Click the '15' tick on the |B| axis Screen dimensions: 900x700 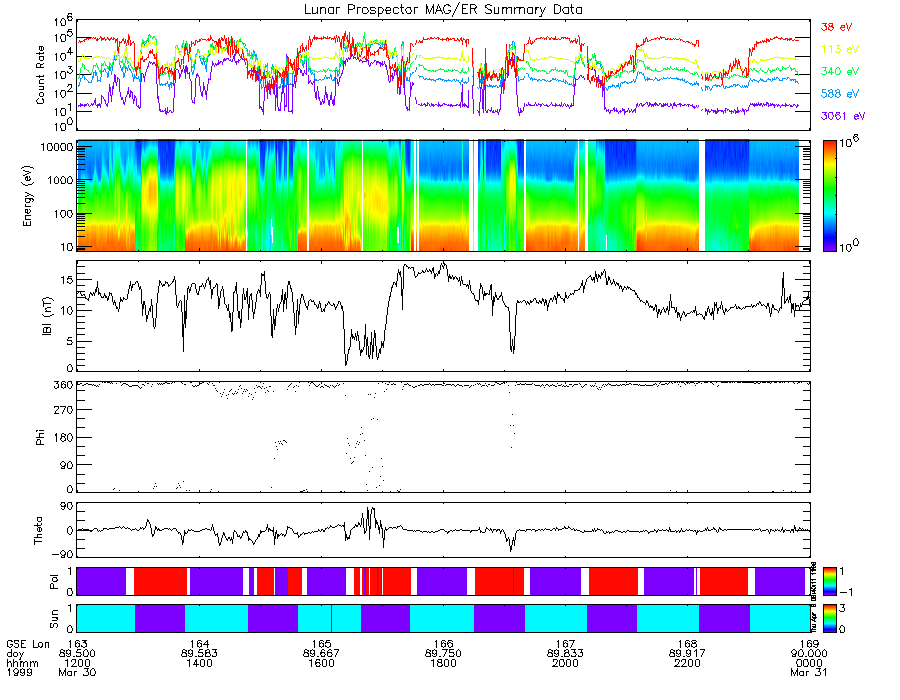click(x=67, y=280)
